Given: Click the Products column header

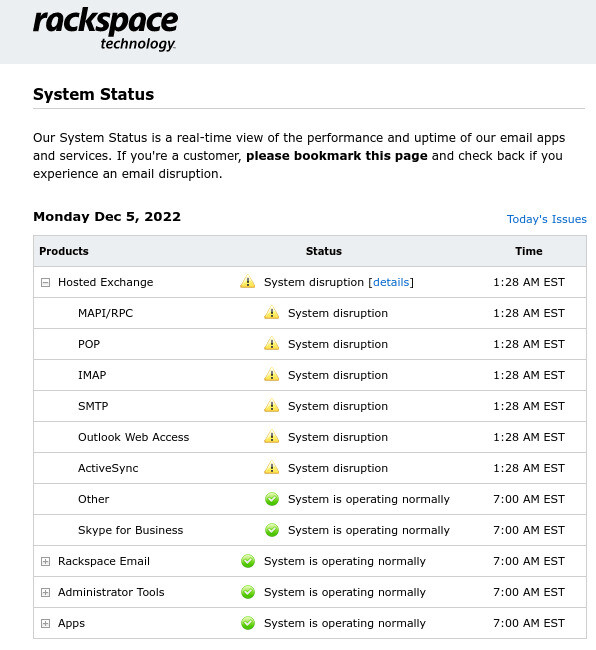Looking at the screenshot, I should pos(64,251).
